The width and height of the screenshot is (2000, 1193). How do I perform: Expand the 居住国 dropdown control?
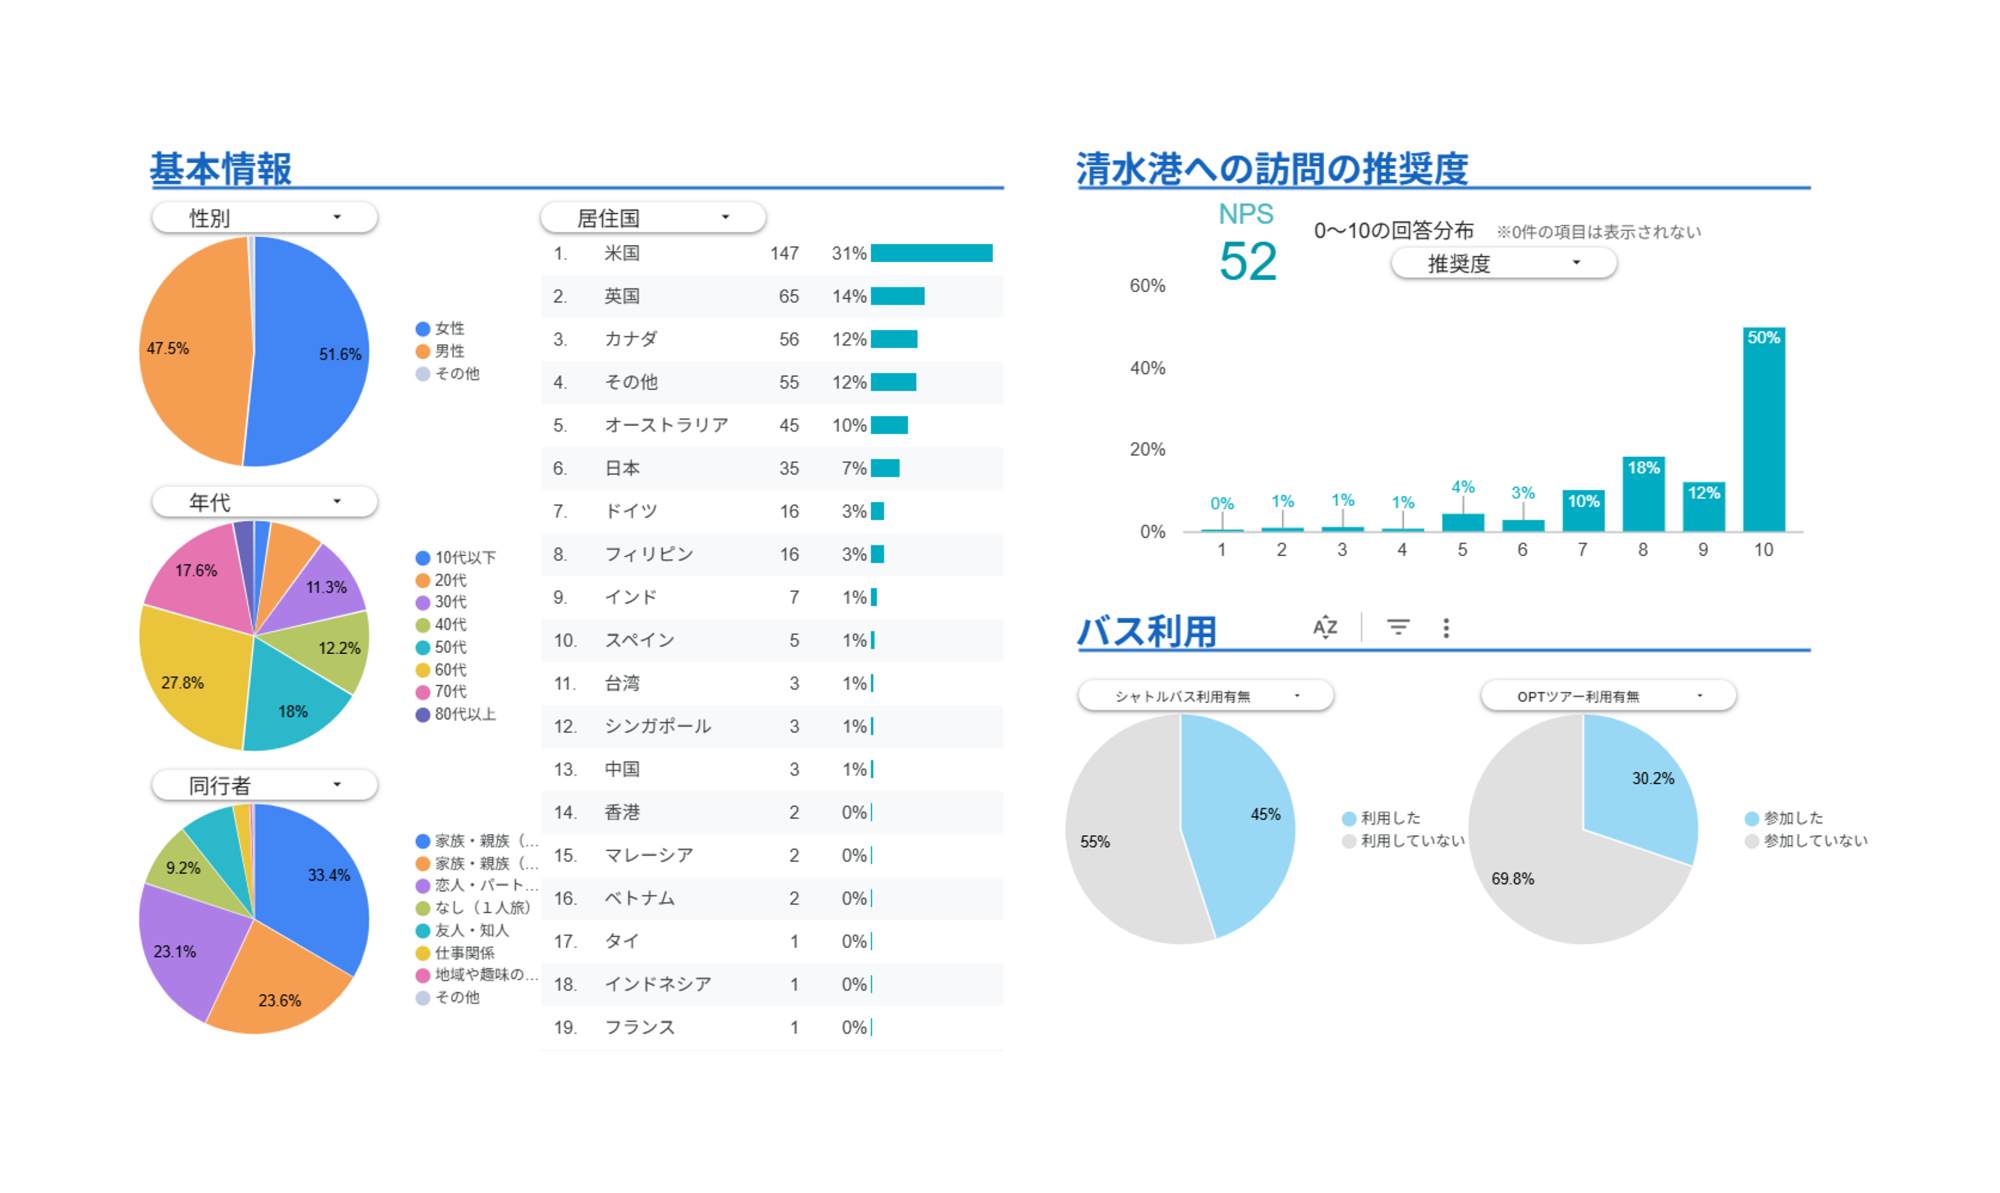click(653, 217)
